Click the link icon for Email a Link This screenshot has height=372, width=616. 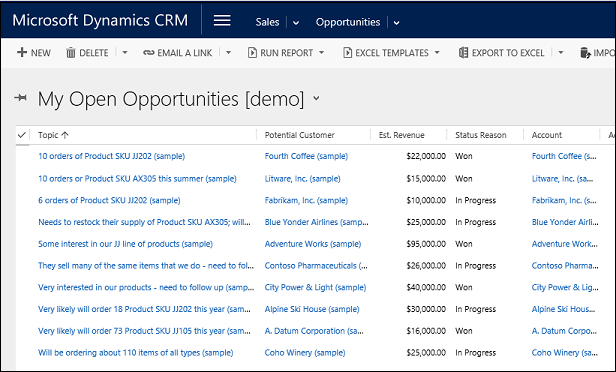(148, 53)
